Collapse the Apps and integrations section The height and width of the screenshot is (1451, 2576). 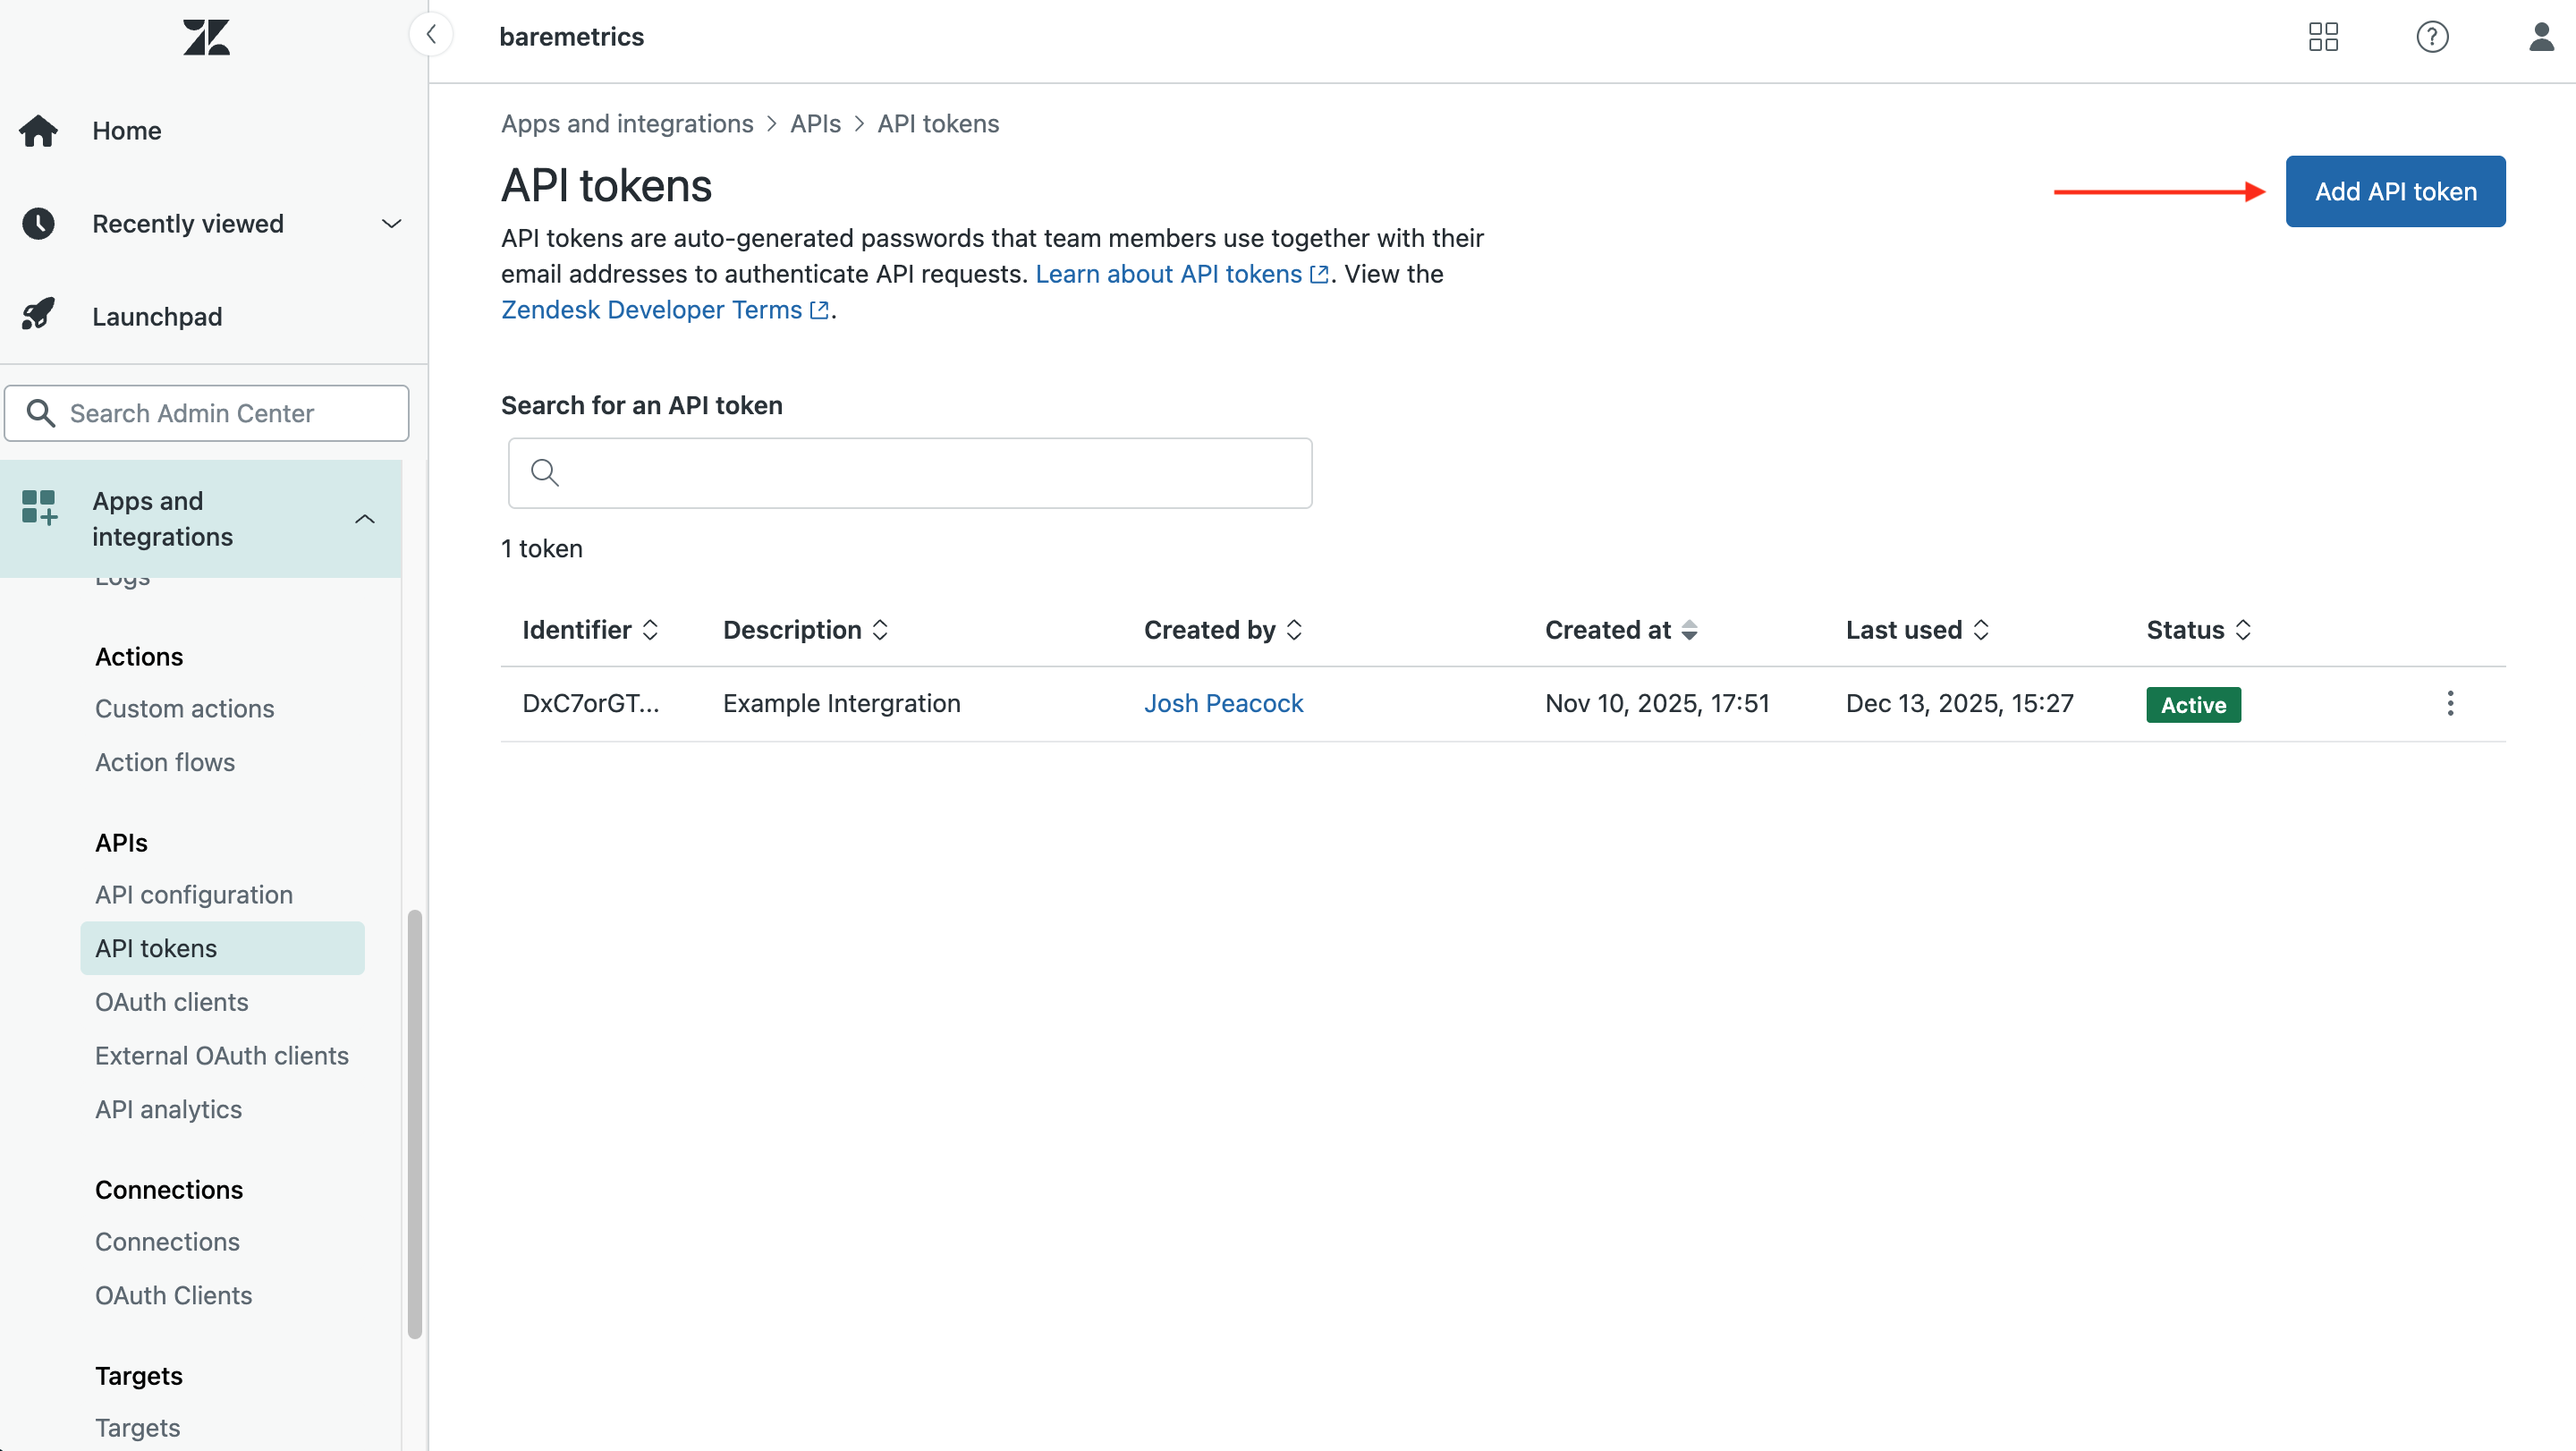coord(365,518)
